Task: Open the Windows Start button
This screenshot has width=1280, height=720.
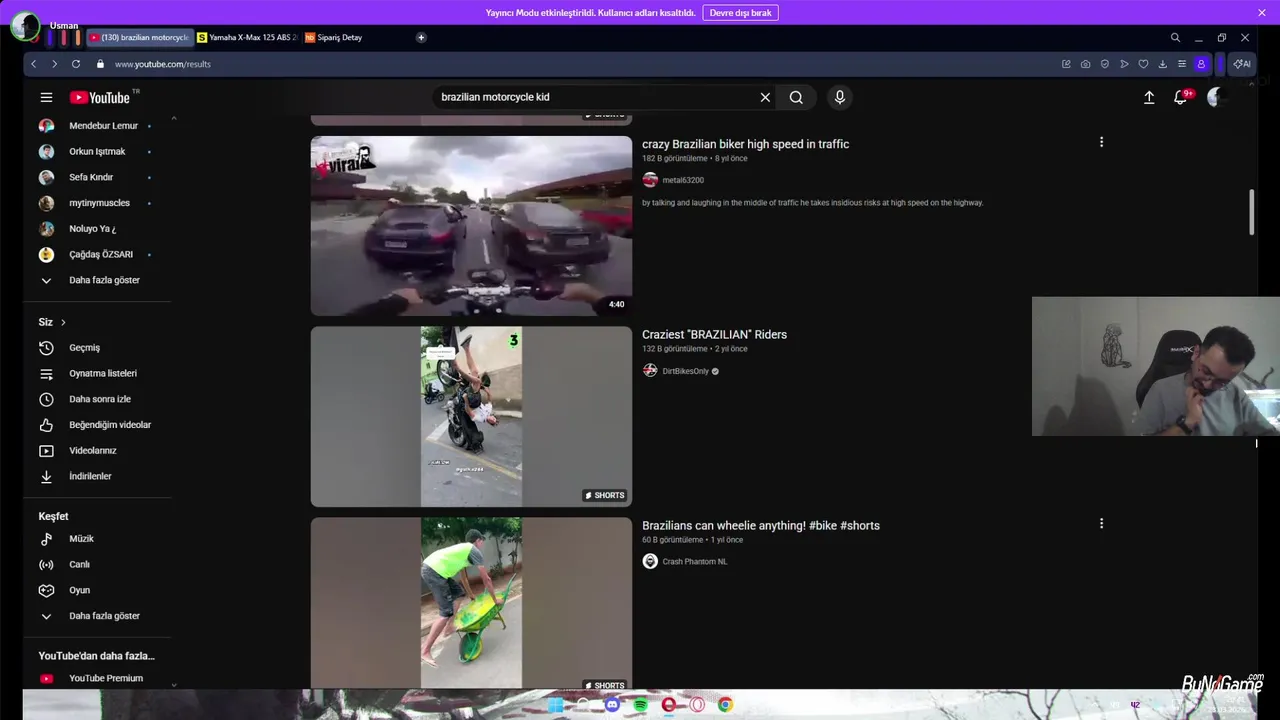Action: pyautogui.click(x=556, y=705)
